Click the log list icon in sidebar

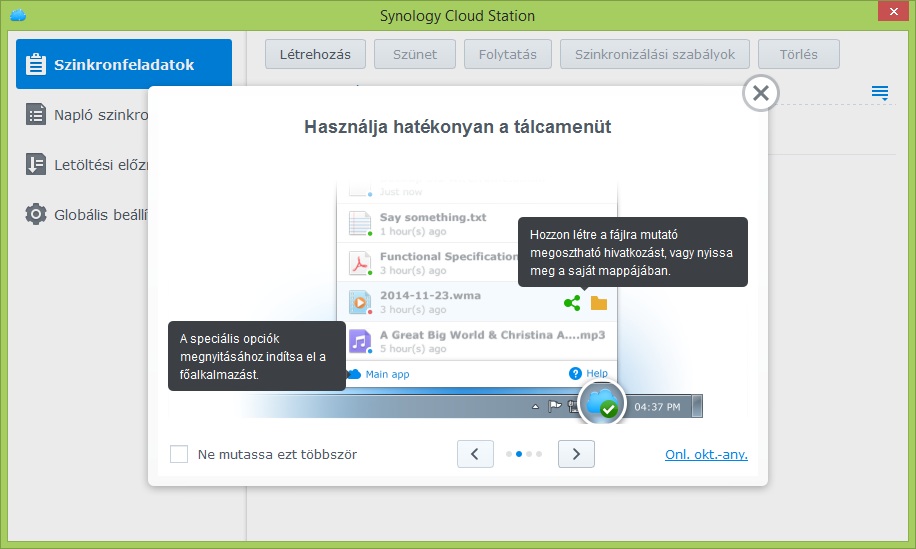[36, 114]
